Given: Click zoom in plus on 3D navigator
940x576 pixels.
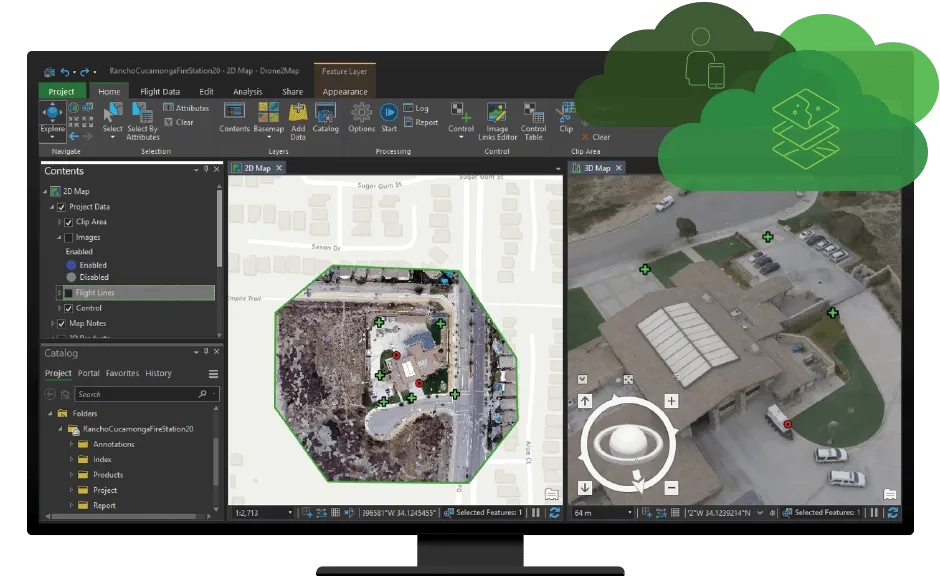Looking at the screenshot, I should 671,401.
